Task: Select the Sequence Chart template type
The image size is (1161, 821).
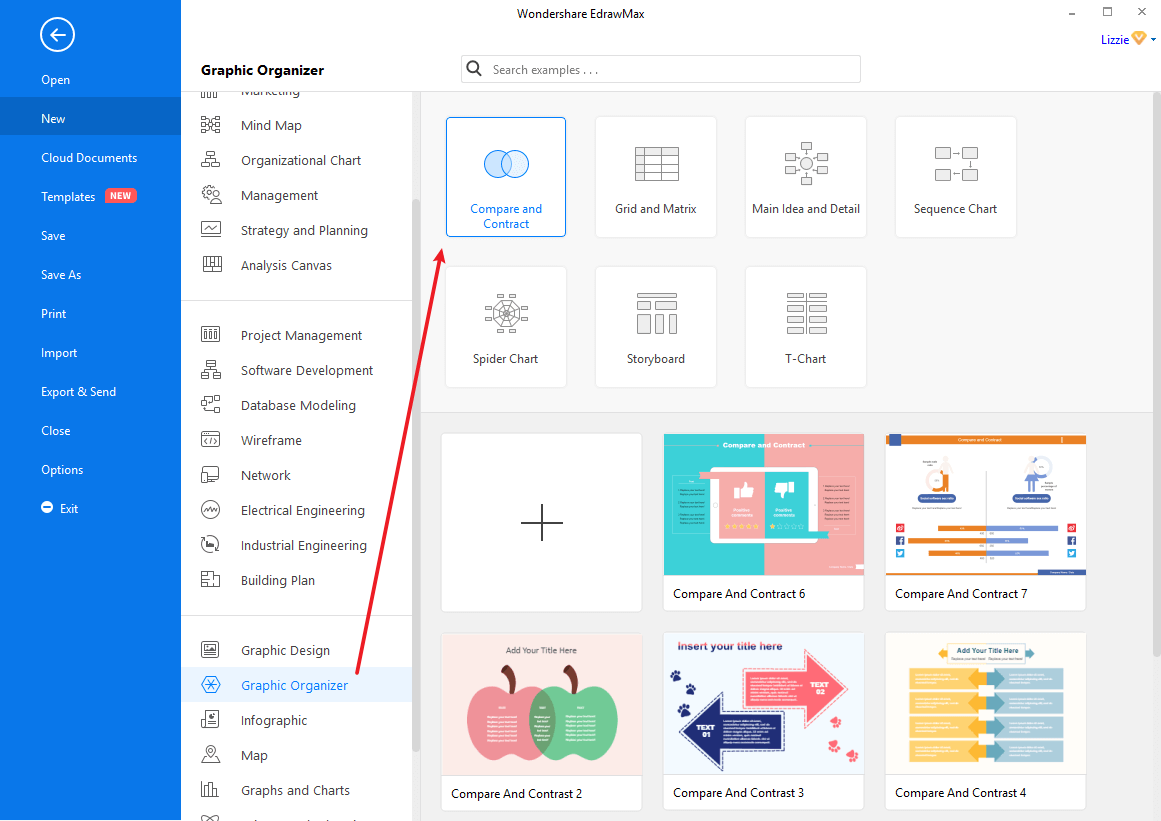Action: pos(955,177)
